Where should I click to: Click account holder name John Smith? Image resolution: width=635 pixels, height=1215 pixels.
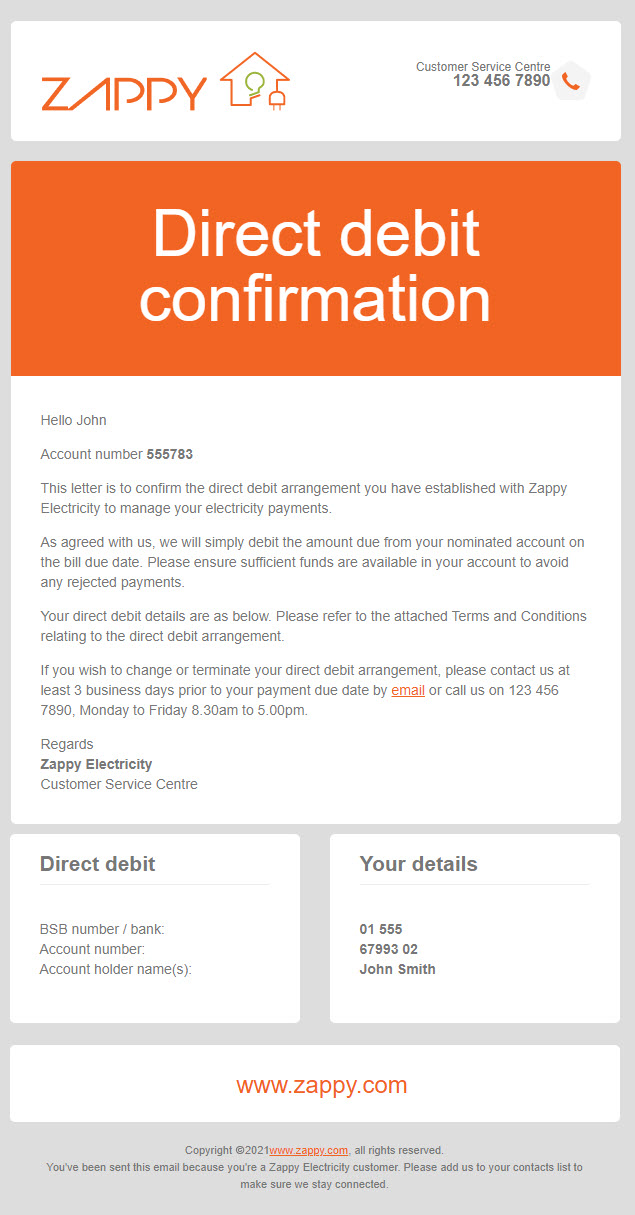[398, 969]
